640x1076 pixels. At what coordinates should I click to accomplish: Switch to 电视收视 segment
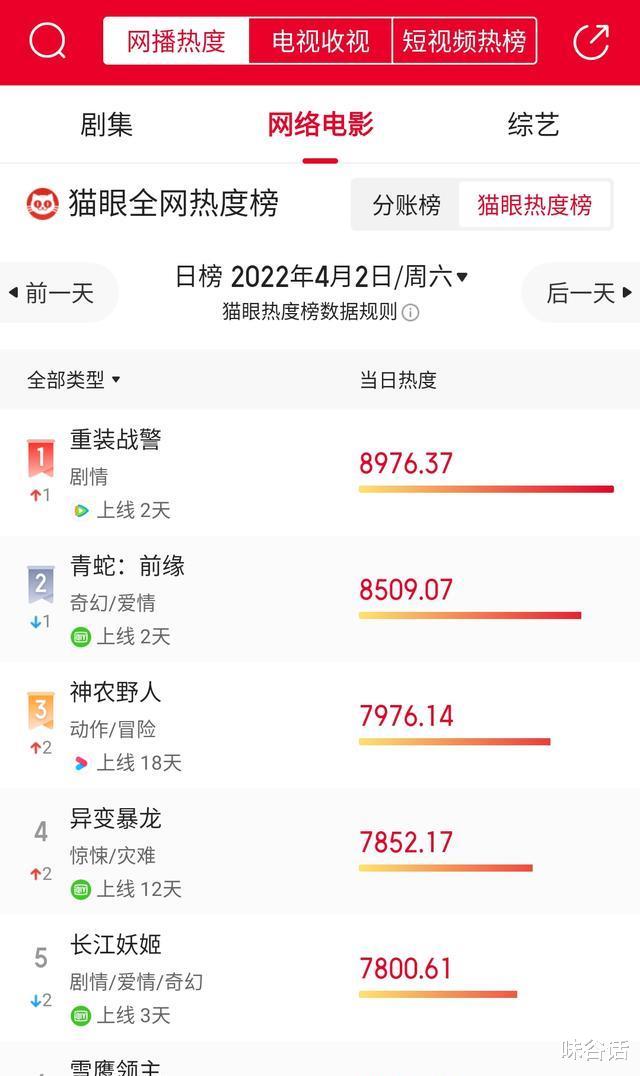pyautogui.click(x=320, y=41)
